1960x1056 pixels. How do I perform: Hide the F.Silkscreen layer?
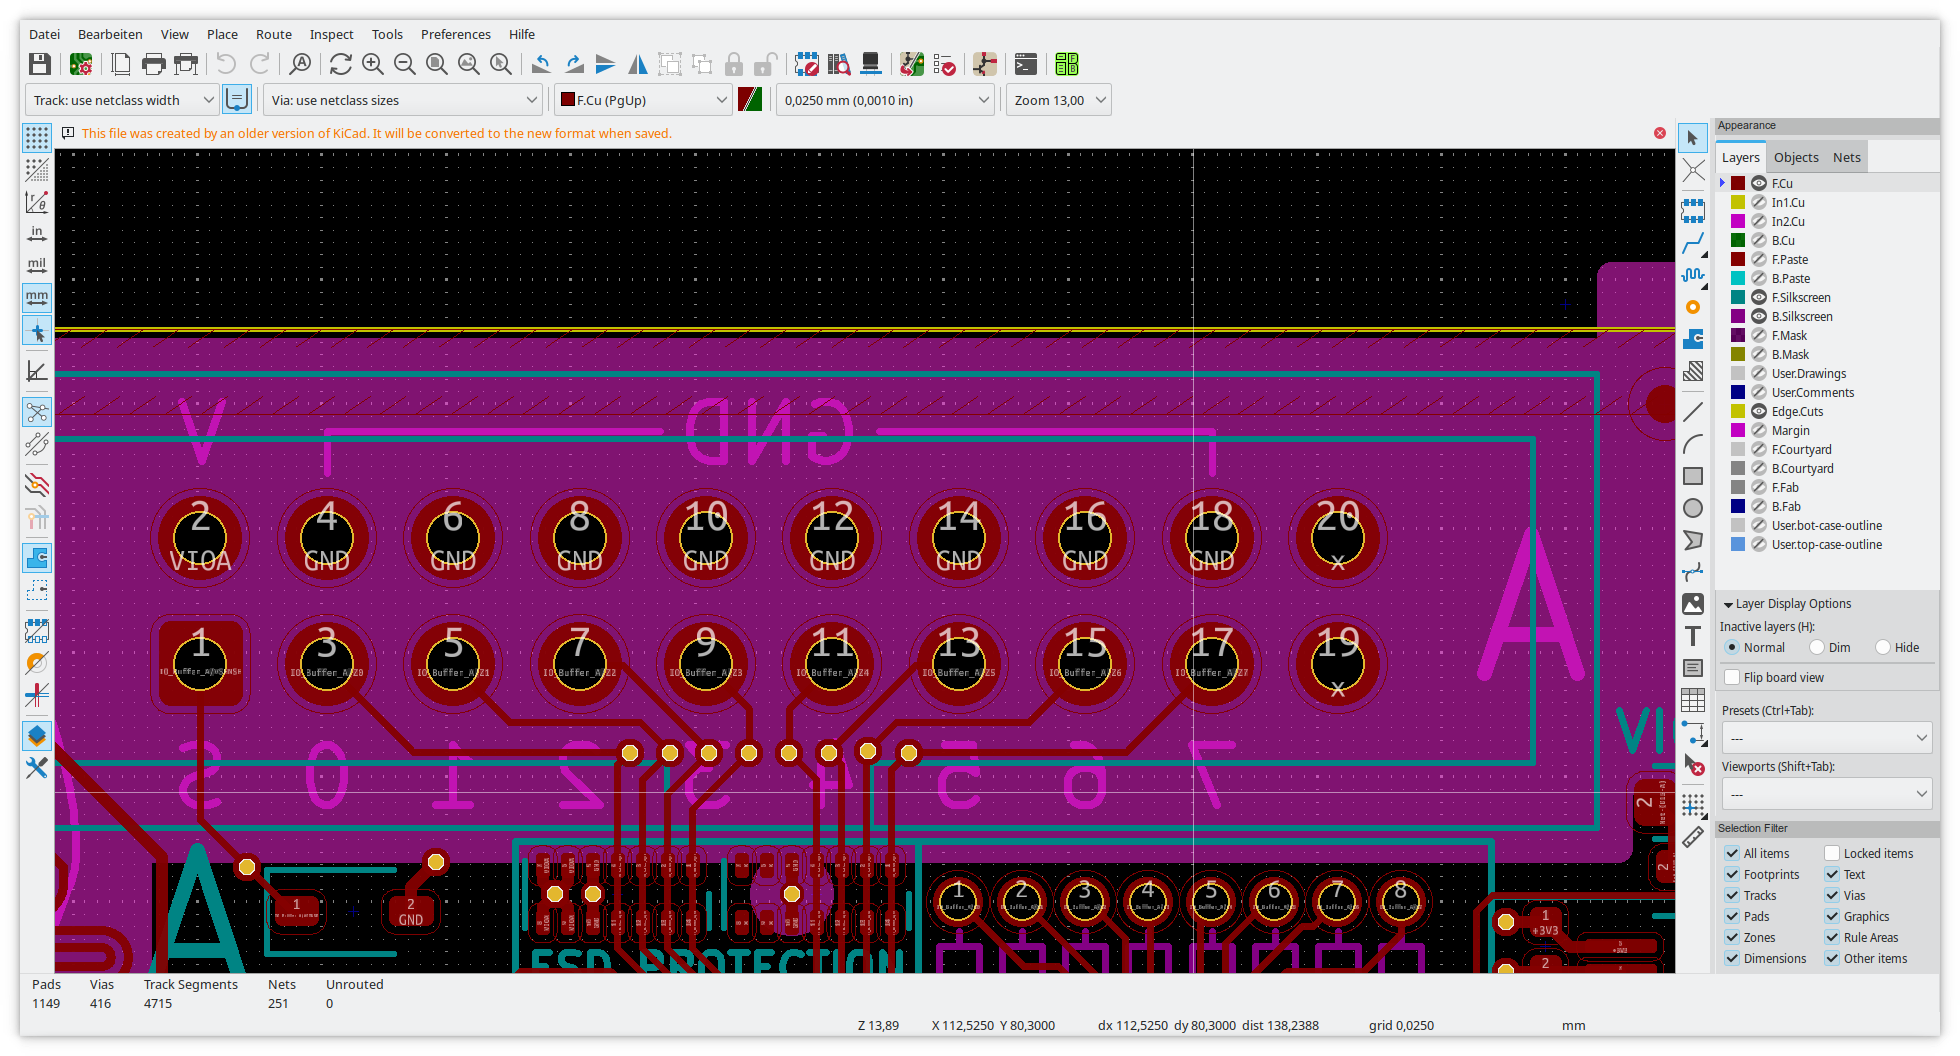coord(1759,298)
